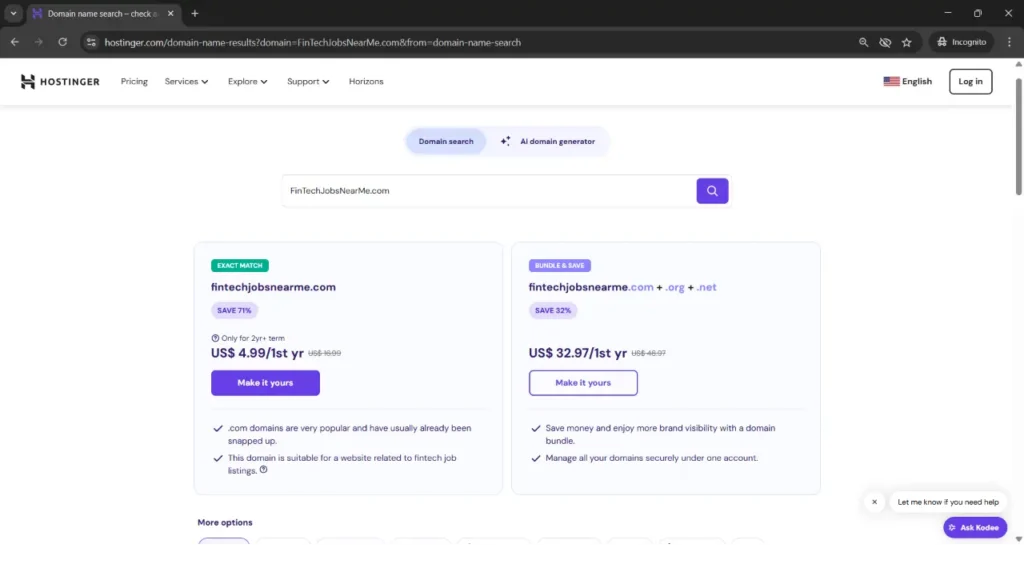Bookmark this page with the star icon

[906, 42]
